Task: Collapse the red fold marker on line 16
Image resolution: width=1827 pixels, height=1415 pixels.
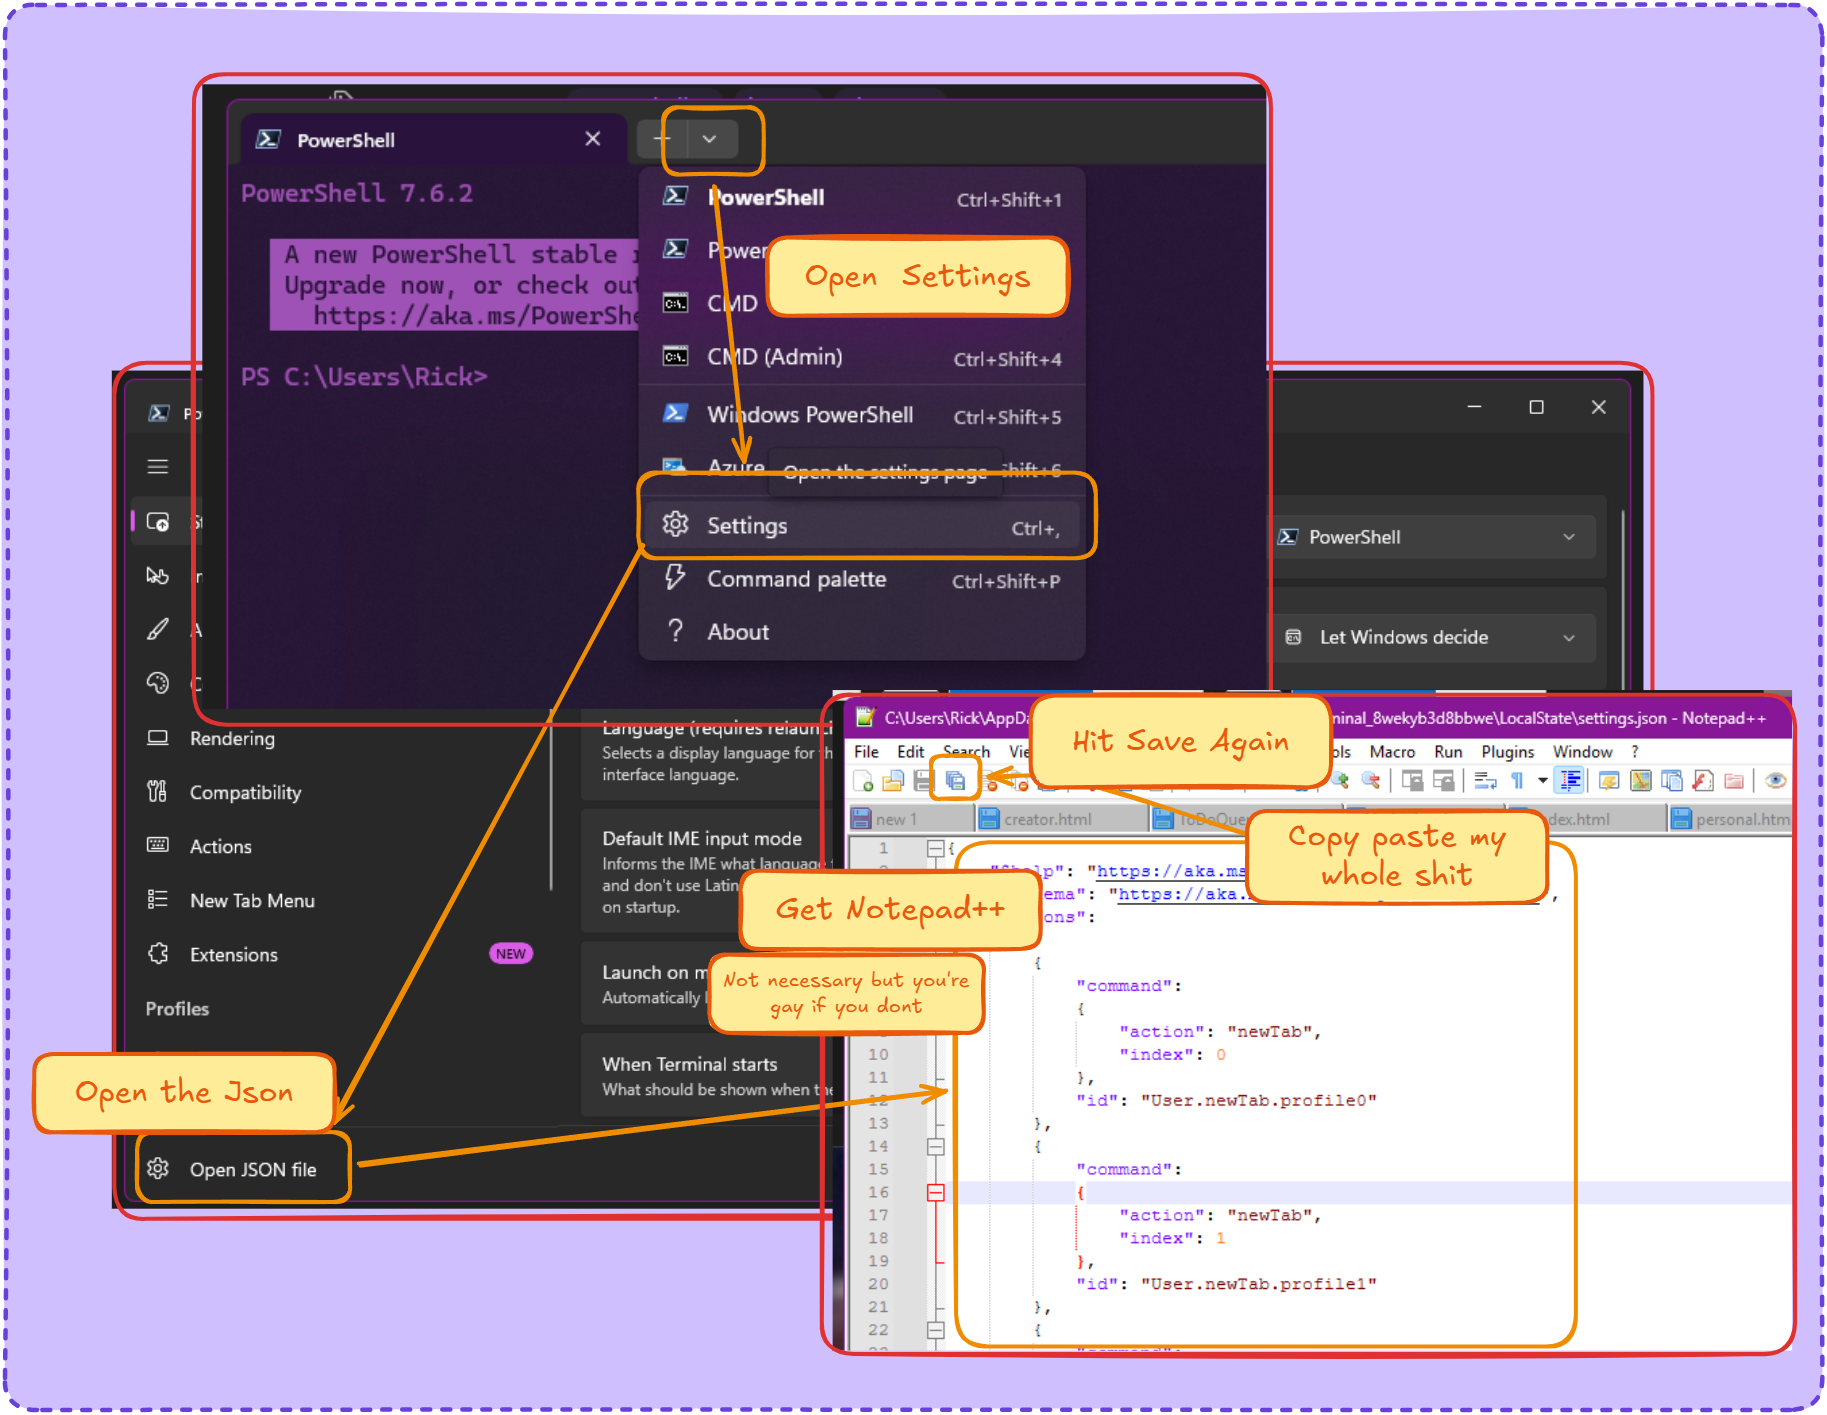Action: [x=936, y=1193]
